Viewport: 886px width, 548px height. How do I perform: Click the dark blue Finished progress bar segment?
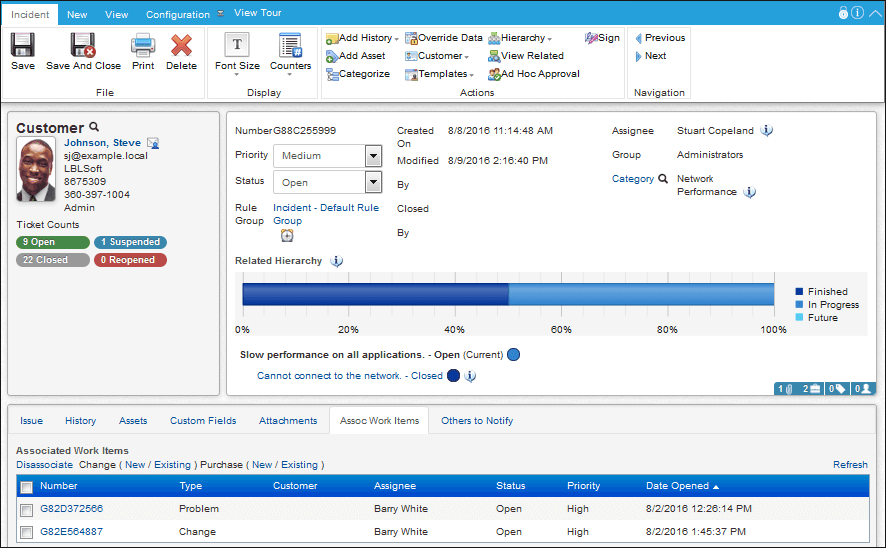375,294
